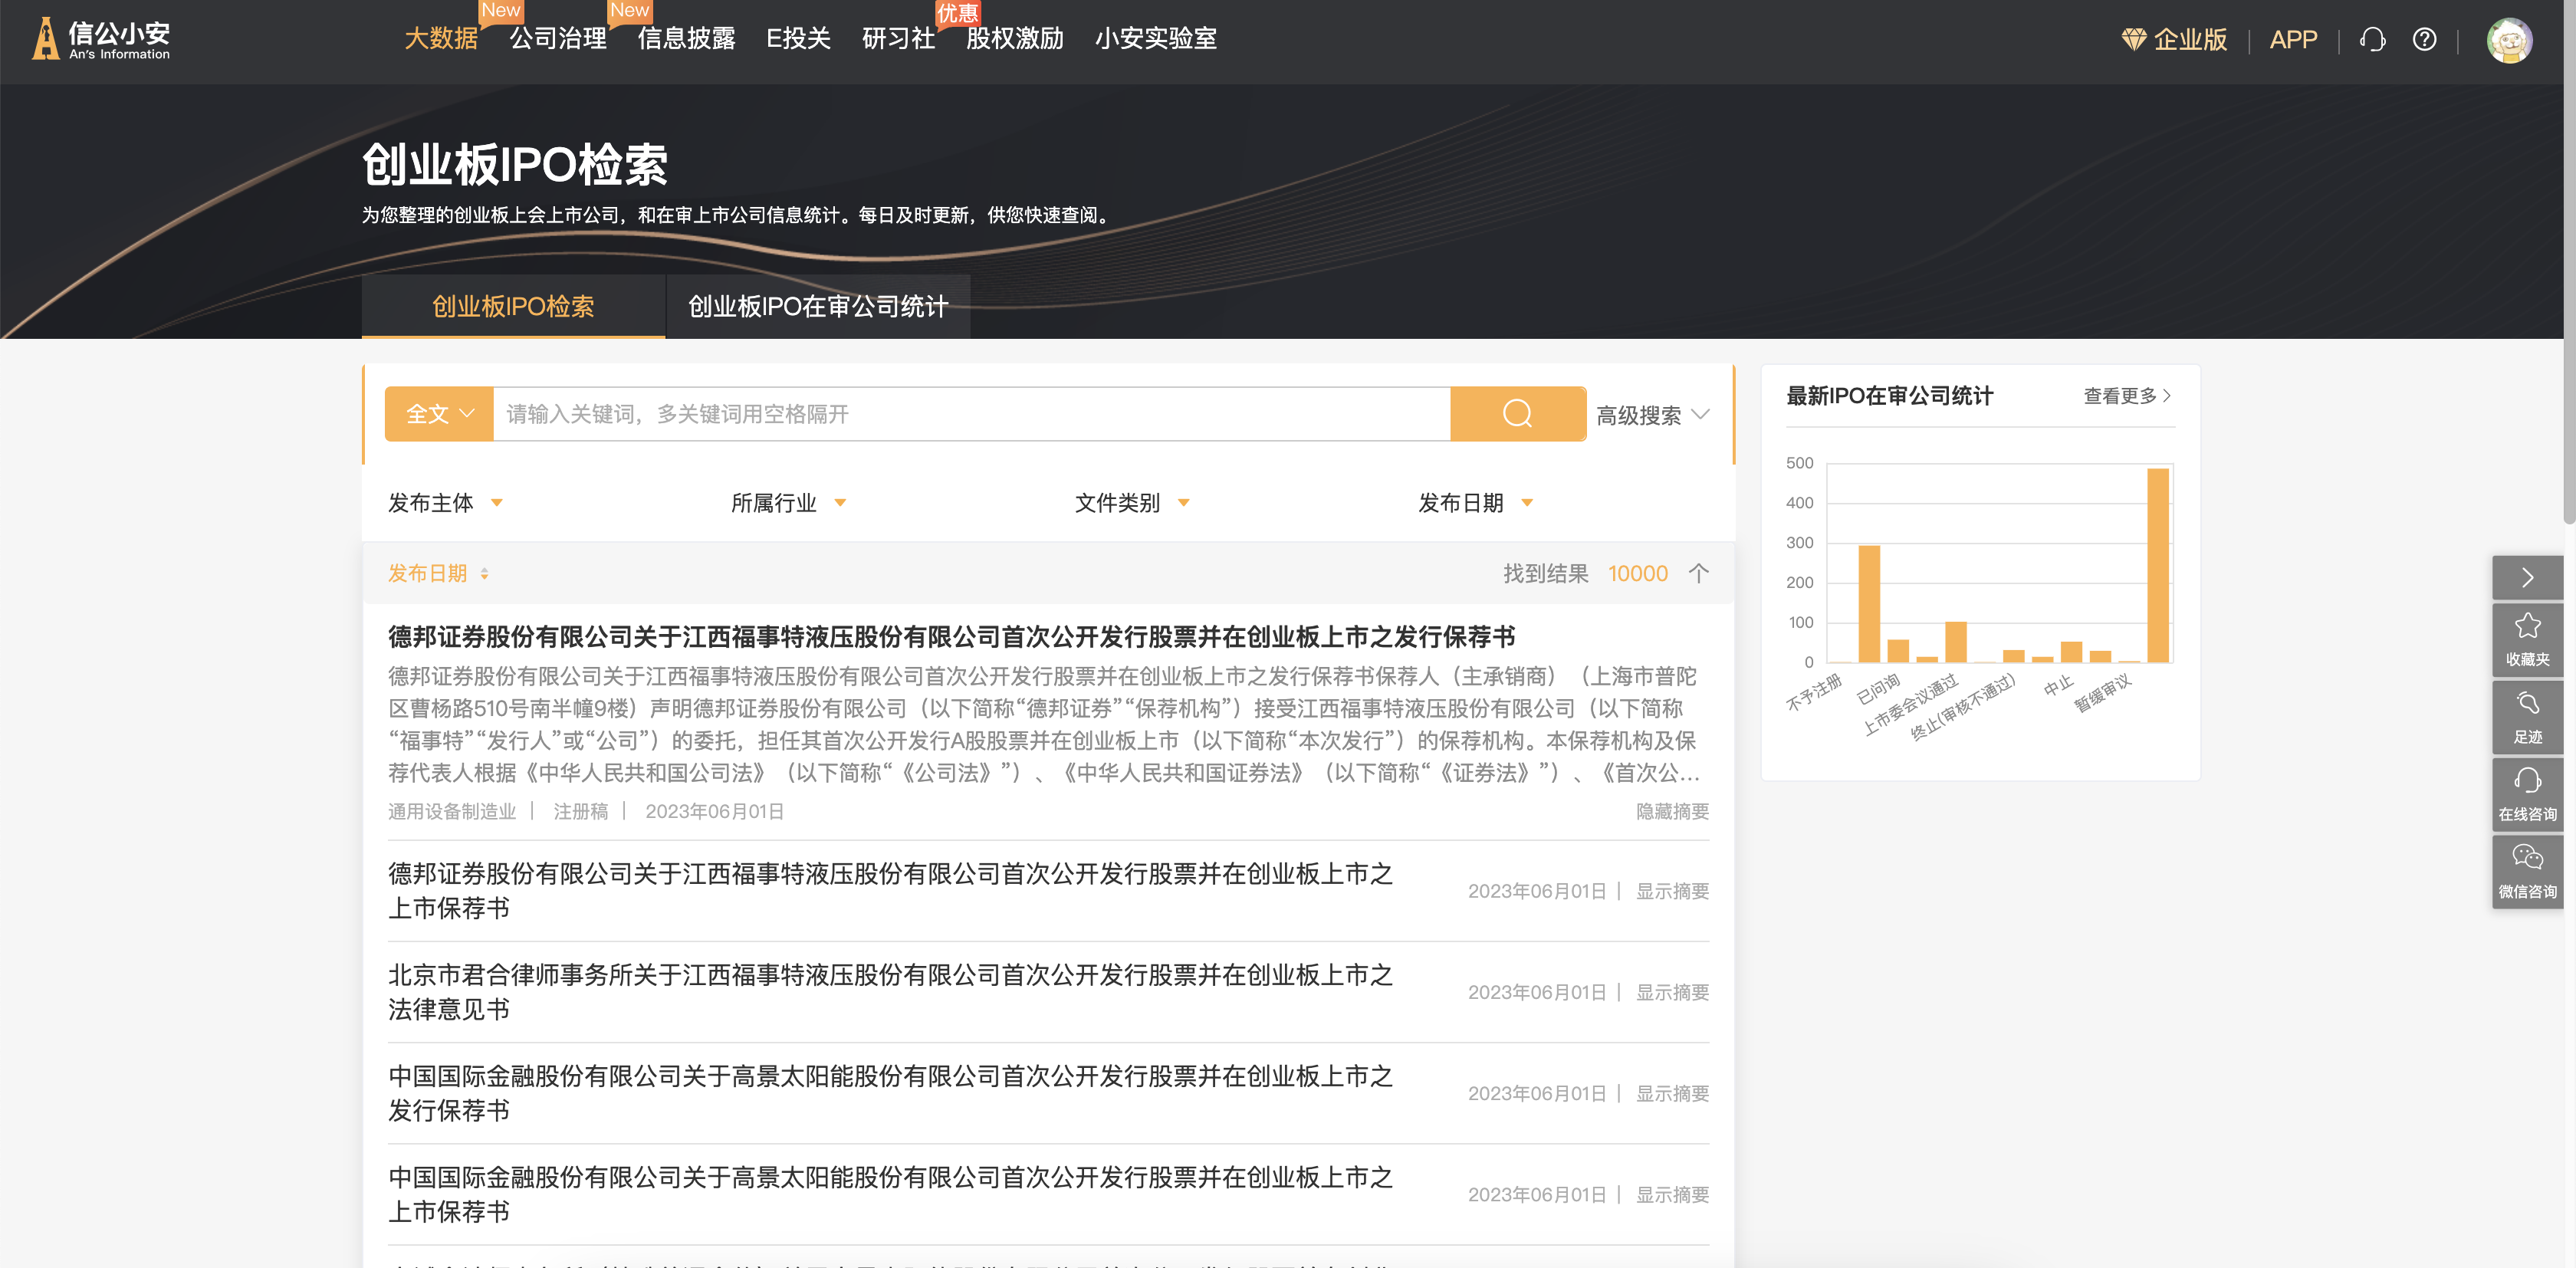Show summary for 高景太阳能 上市保荐书 result
Screen dimensions: 2576x1268
point(1672,1194)
